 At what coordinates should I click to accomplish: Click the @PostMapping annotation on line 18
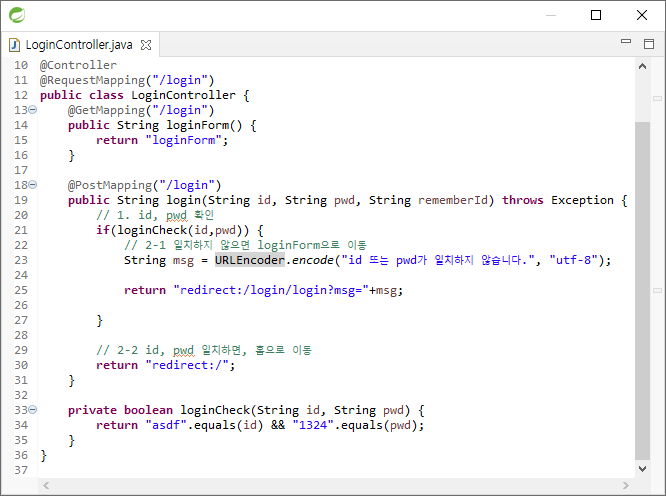(110, 185)
